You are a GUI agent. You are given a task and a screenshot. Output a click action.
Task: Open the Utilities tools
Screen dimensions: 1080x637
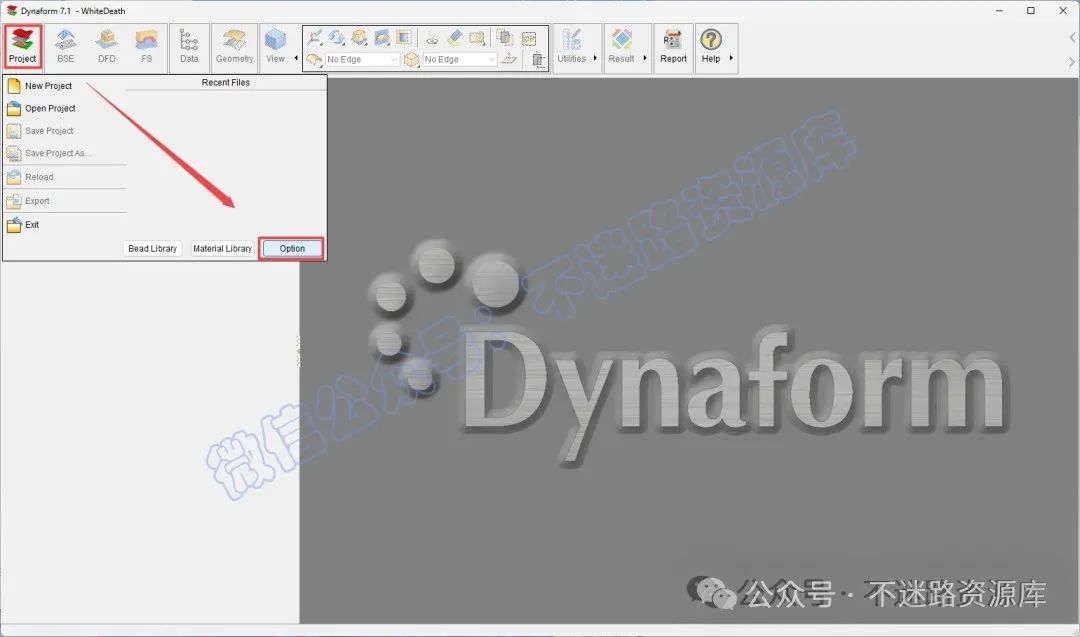pyautogui.click(x=572, y=46)
